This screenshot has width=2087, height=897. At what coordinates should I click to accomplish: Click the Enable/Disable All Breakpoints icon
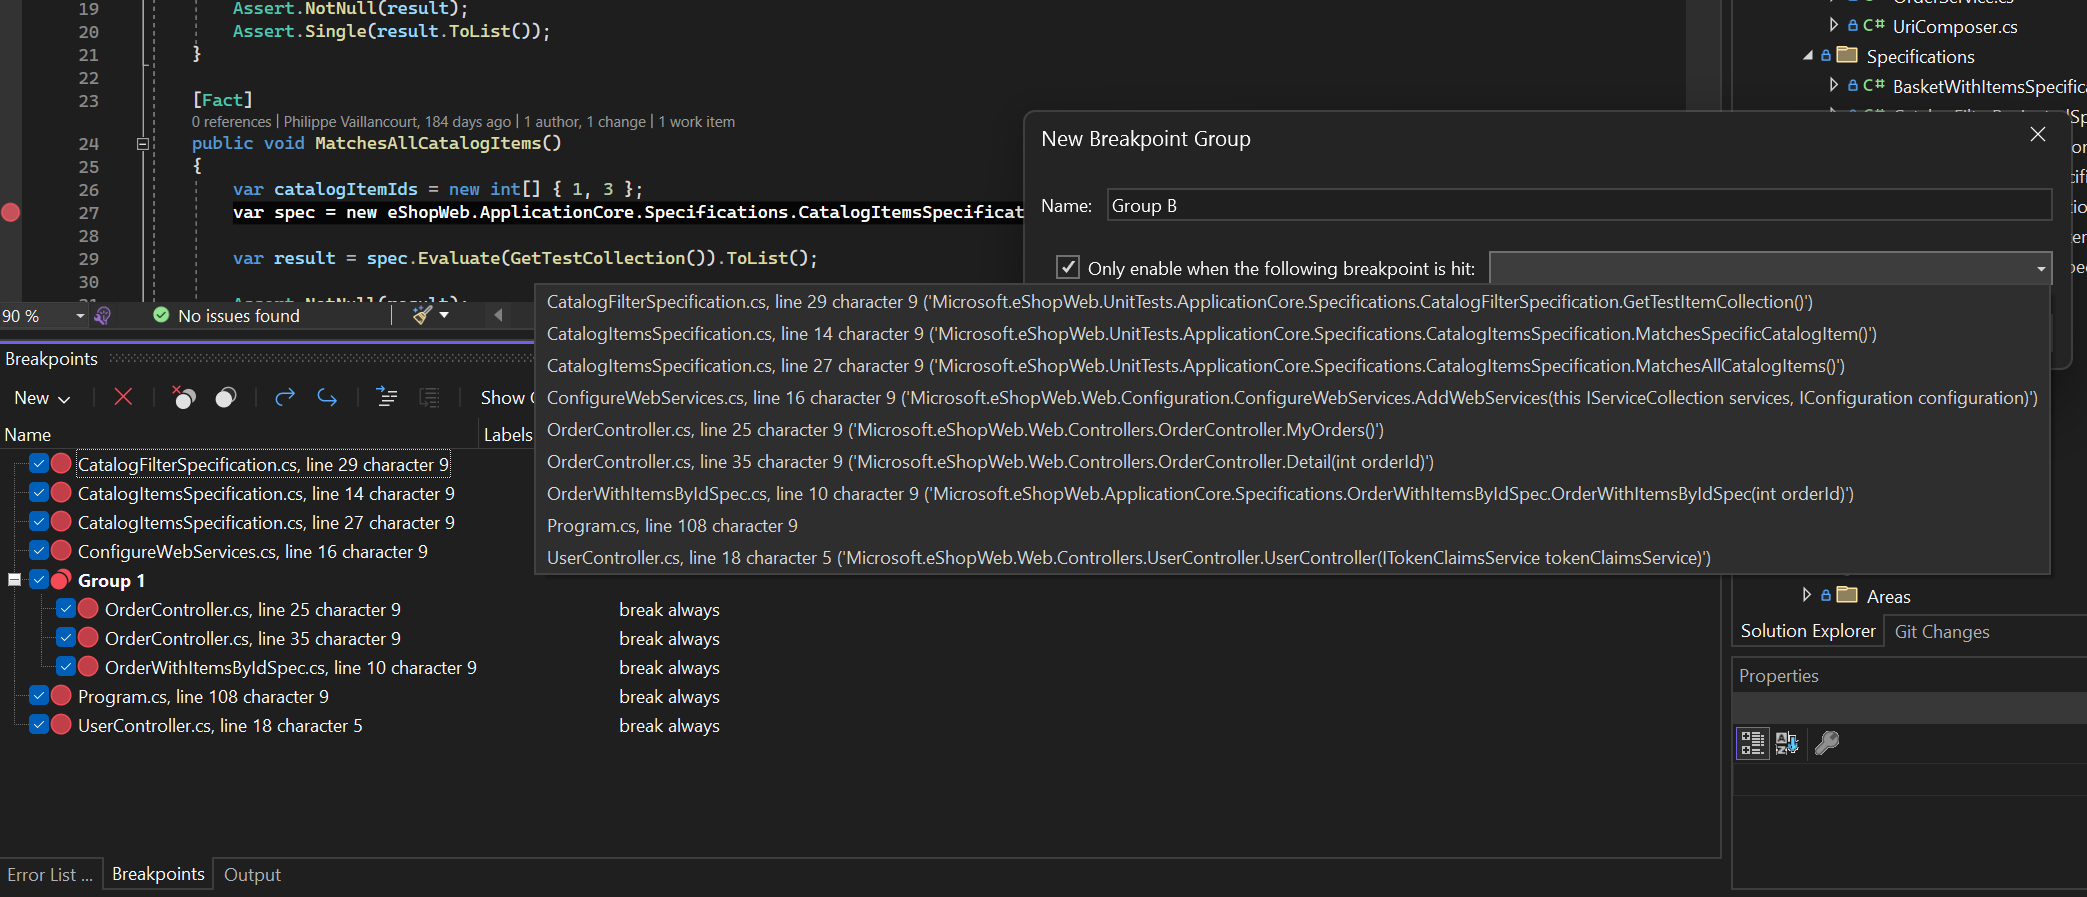click(x=226, y=397)
